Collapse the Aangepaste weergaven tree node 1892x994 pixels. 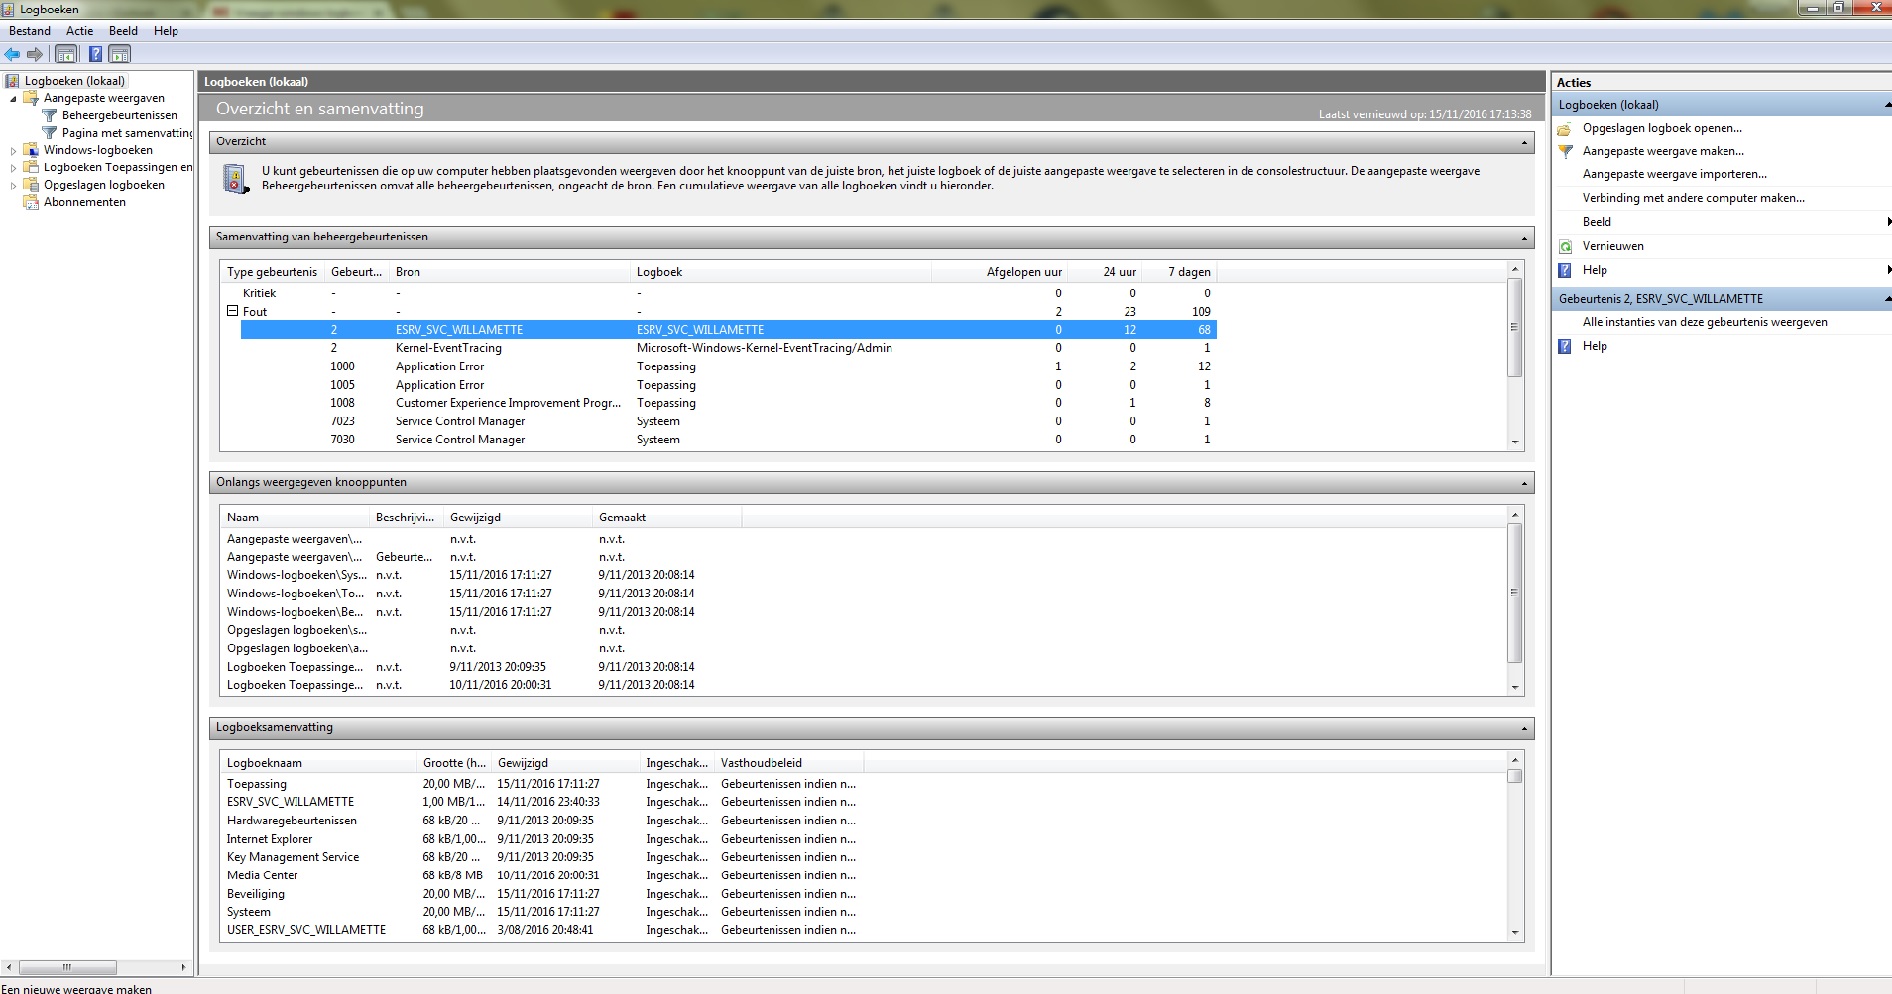pos(13,99)
